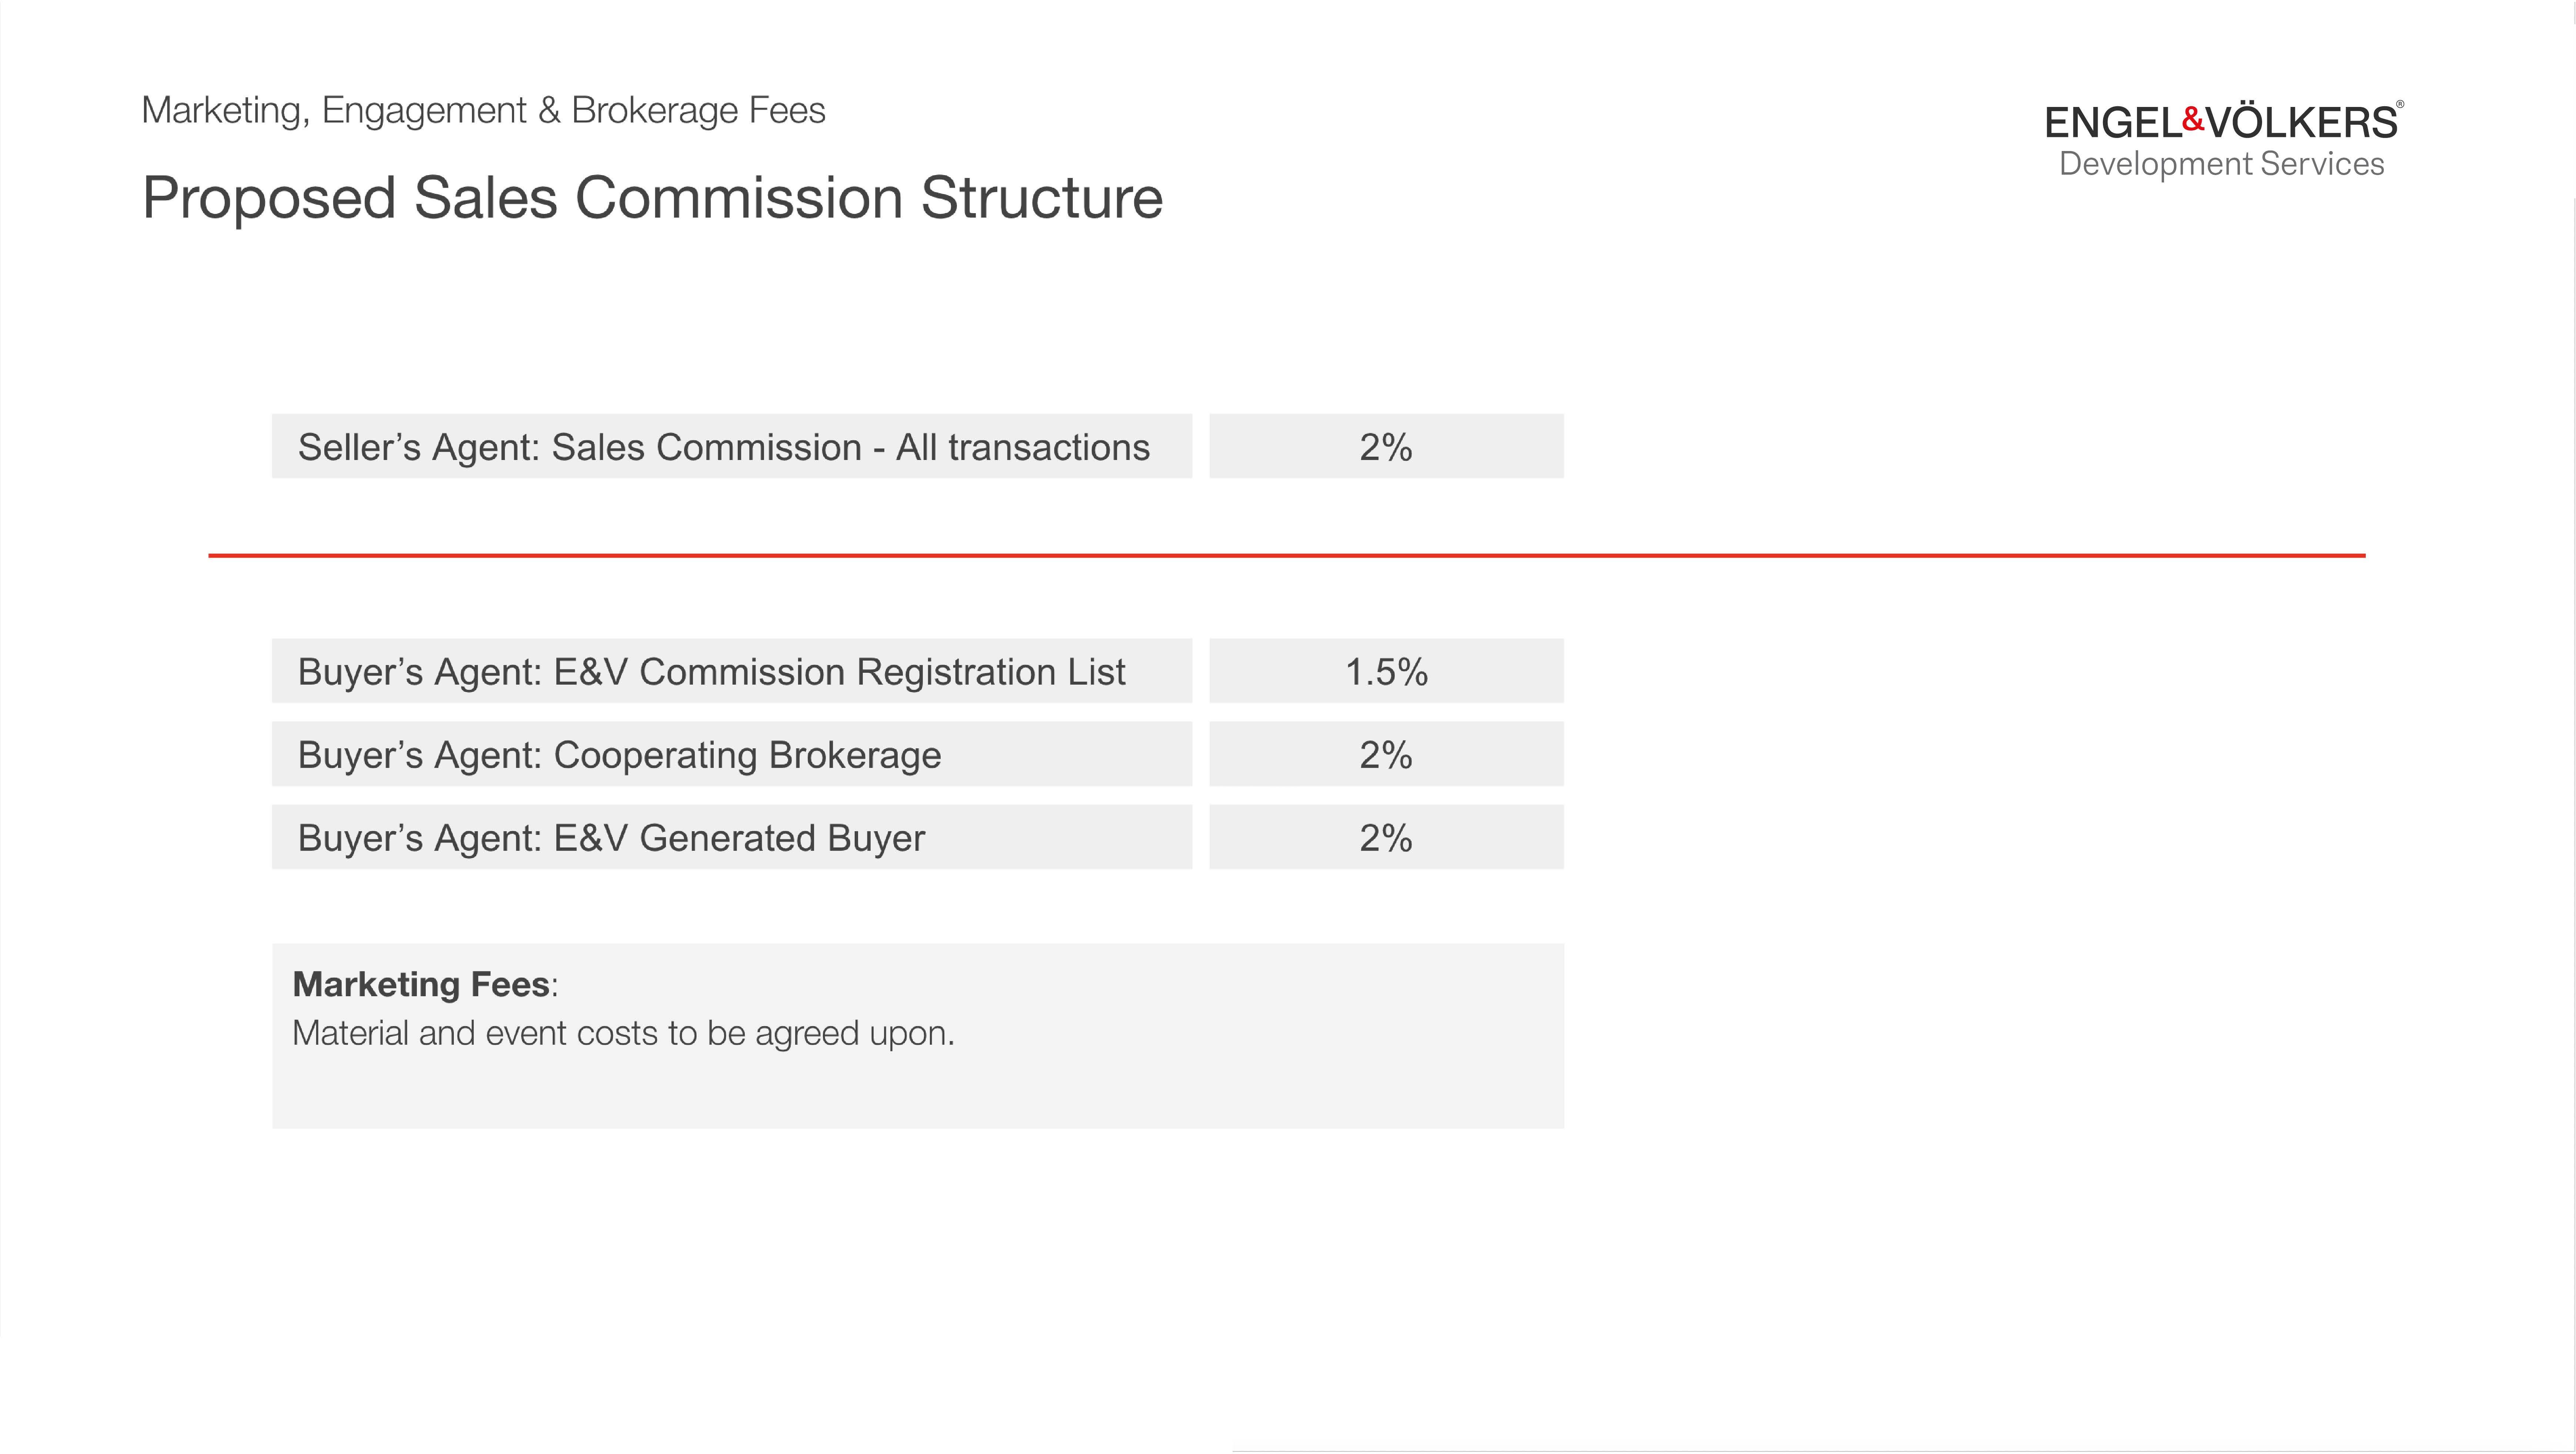Click the red ampersand in the logo
2576x1454 pixels.
[2193, 120]
